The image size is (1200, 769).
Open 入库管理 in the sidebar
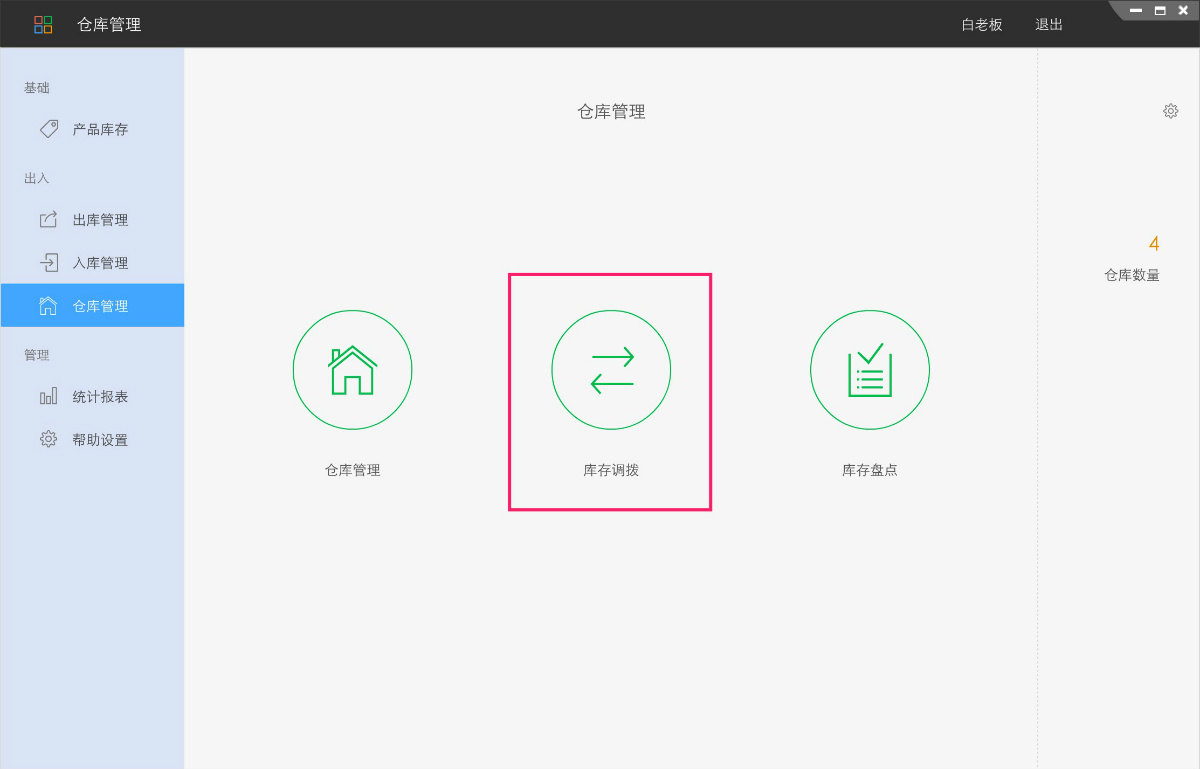coord(92,263)
